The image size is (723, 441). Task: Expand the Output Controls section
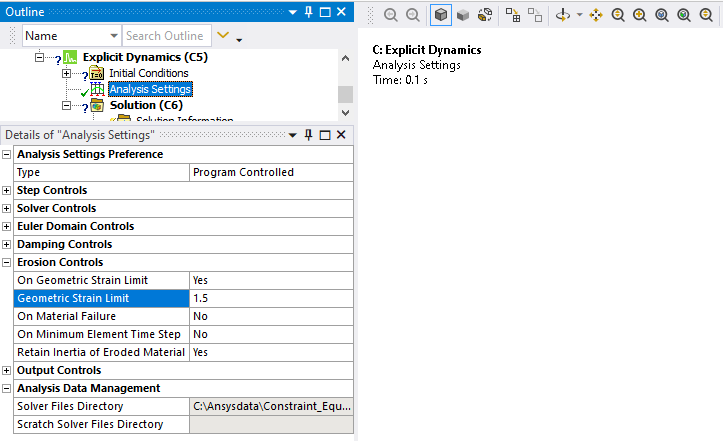(x=6, y=370)
